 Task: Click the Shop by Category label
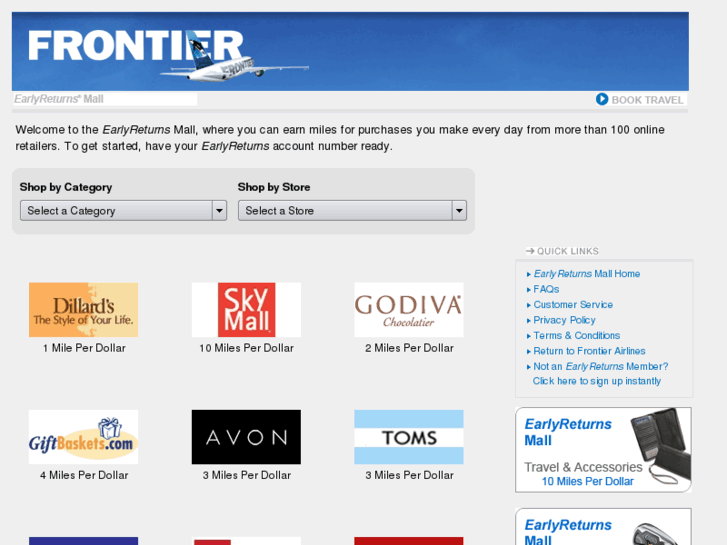(x=66, y=187)
